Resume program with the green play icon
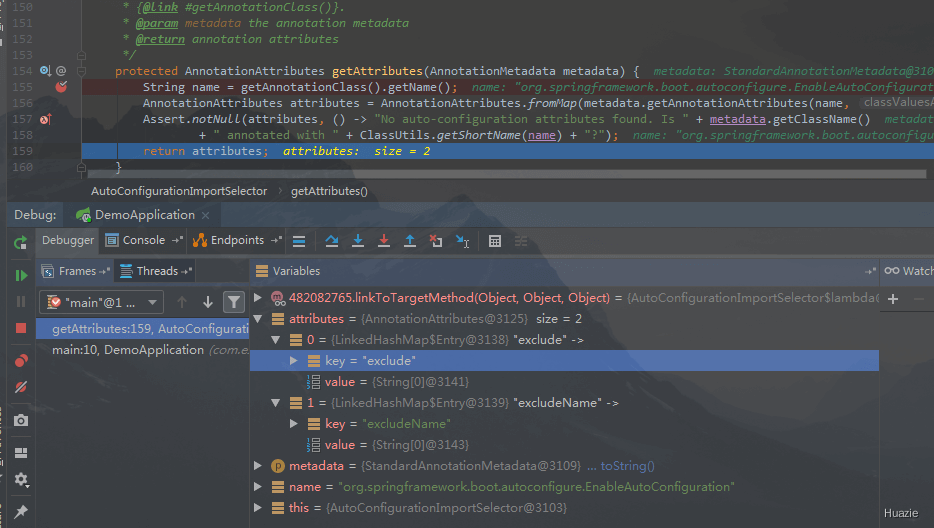Image resolution: width=934 pixels, height=528 pixels. [21, 275]
